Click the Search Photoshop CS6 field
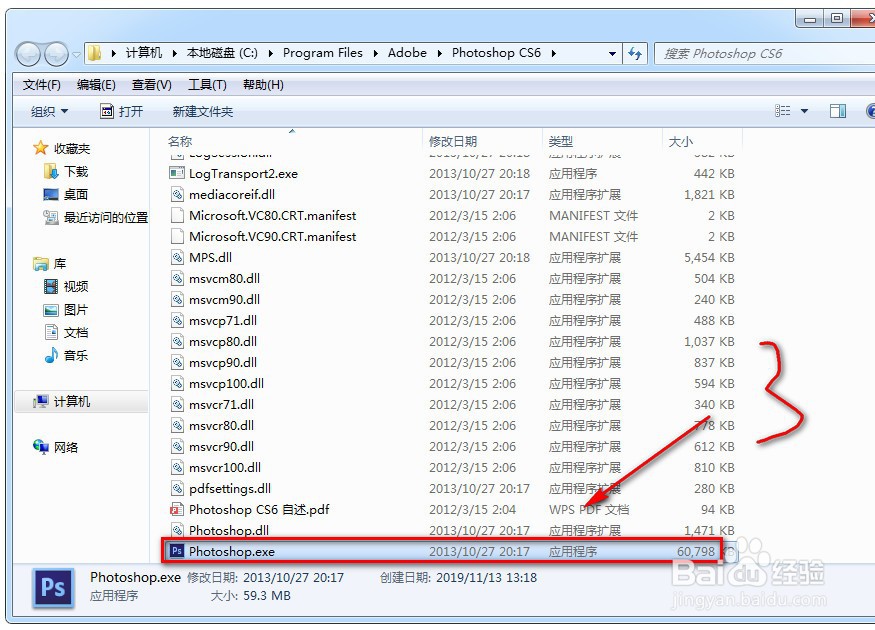The height and width of the screenshot is (630, 875). [765, 54]
